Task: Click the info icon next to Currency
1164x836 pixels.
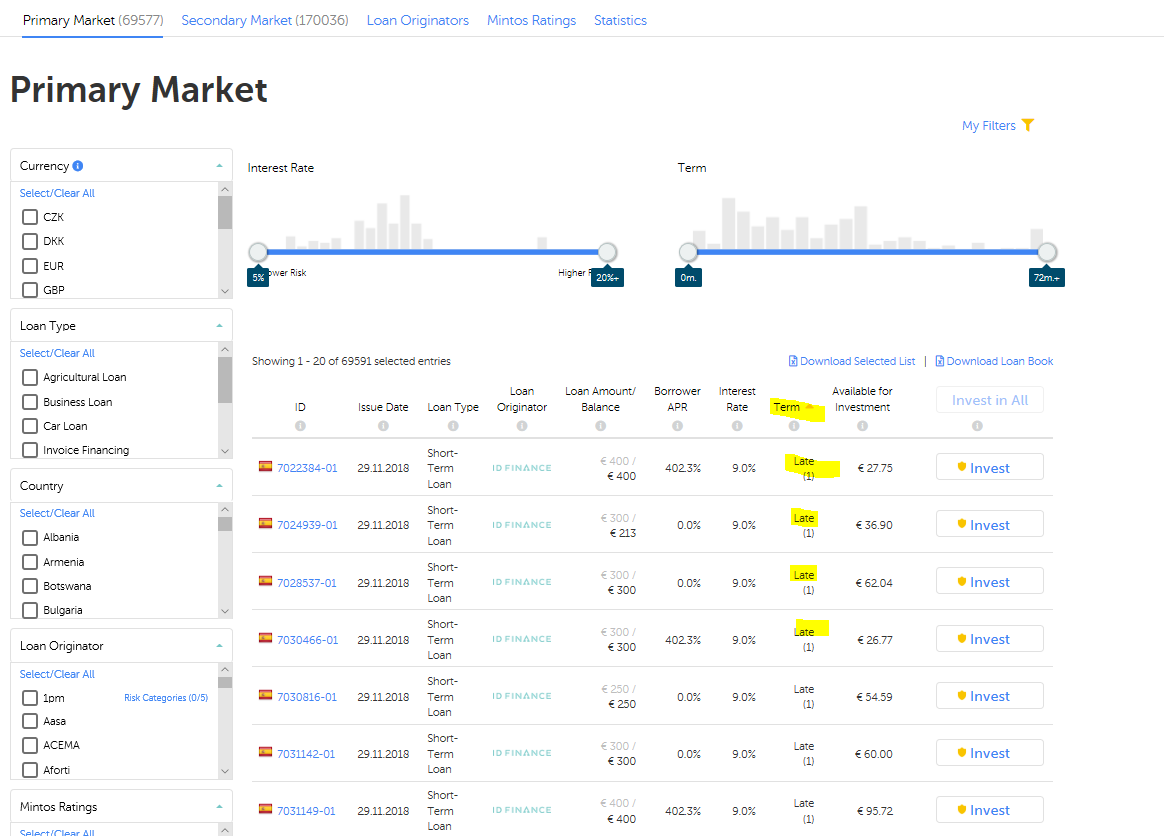Action: [x=78, y=166]
